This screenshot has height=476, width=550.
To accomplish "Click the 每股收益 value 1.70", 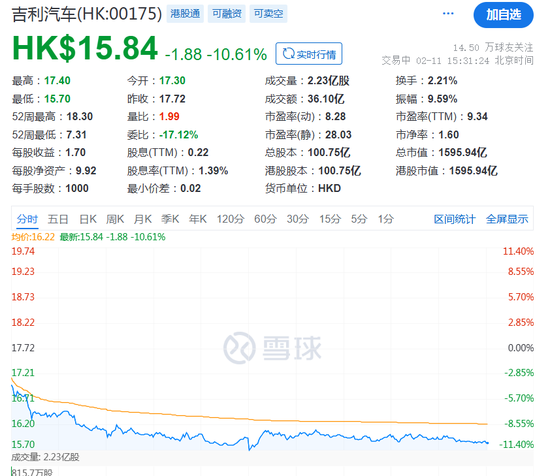I will [x=75, y=153].
